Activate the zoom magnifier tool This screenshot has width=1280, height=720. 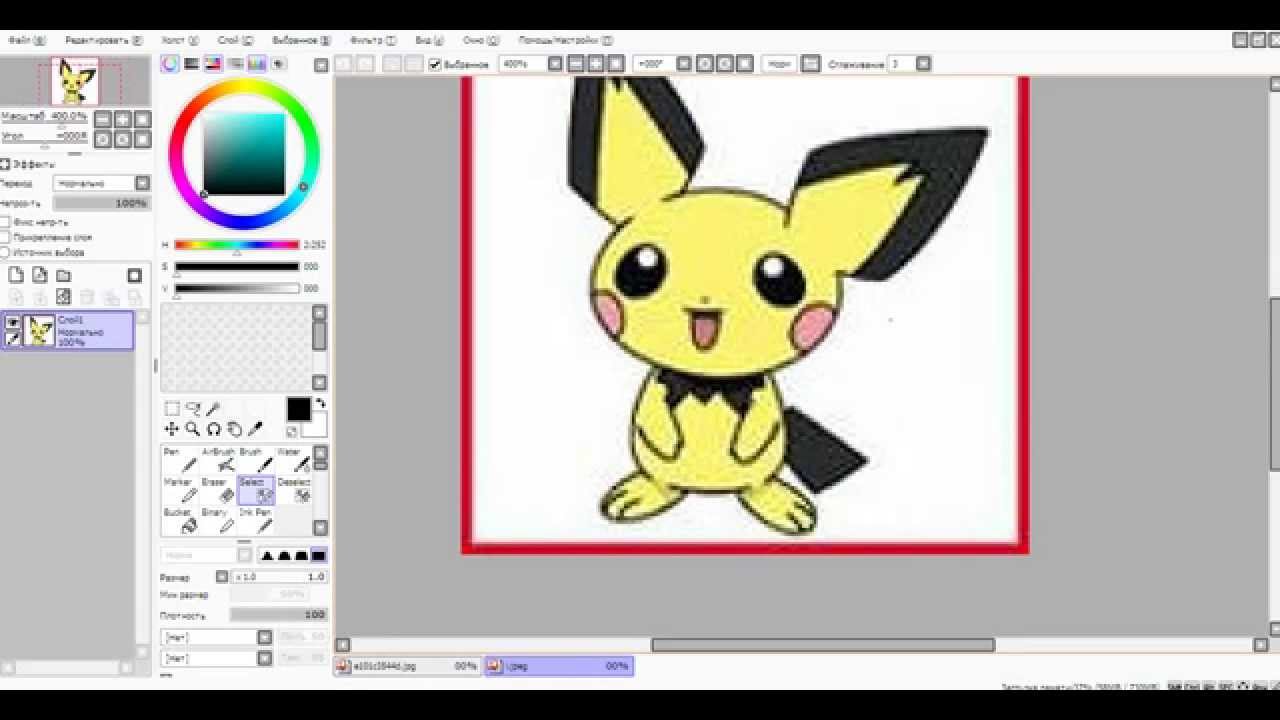(x=193, y=429)
